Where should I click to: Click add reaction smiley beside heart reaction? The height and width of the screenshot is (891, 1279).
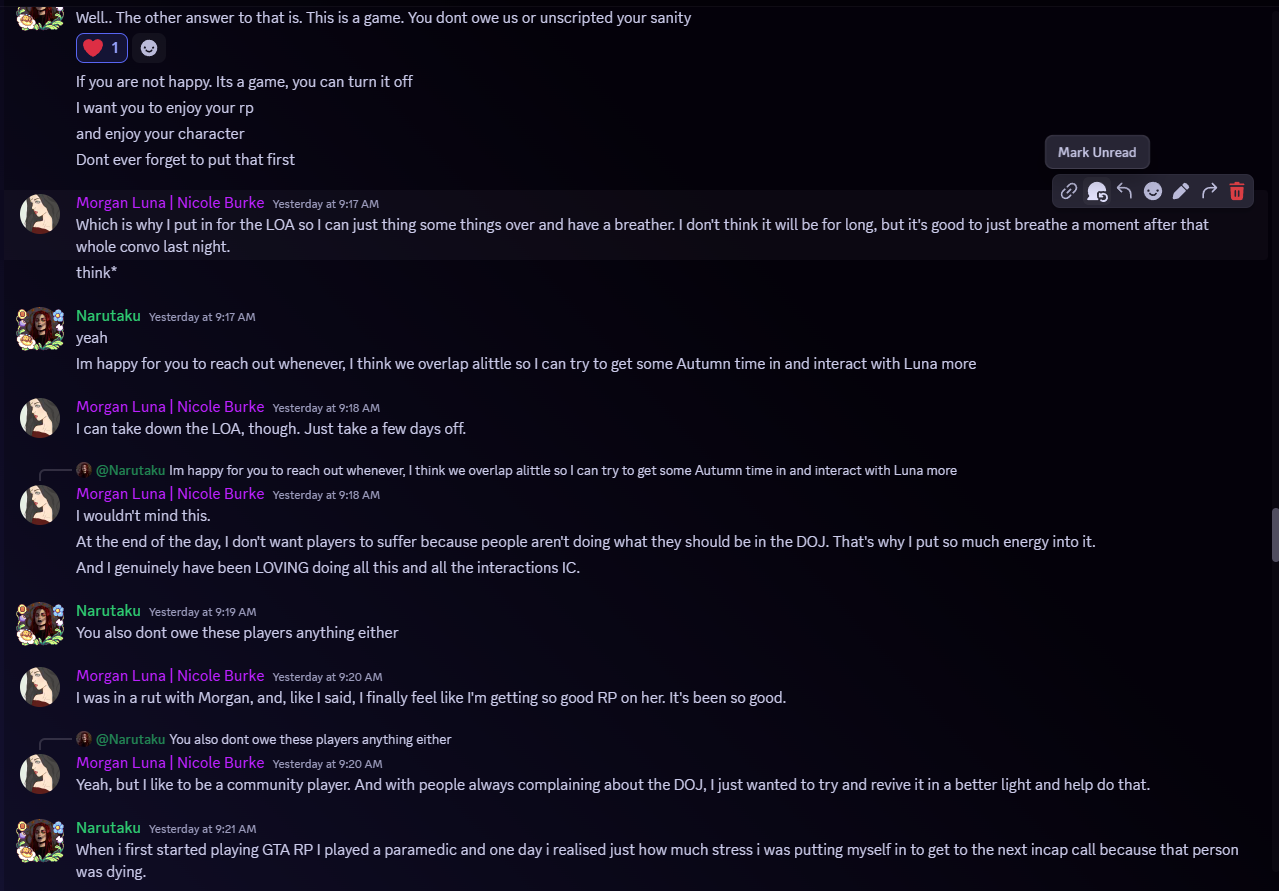(x=149, y=48)
